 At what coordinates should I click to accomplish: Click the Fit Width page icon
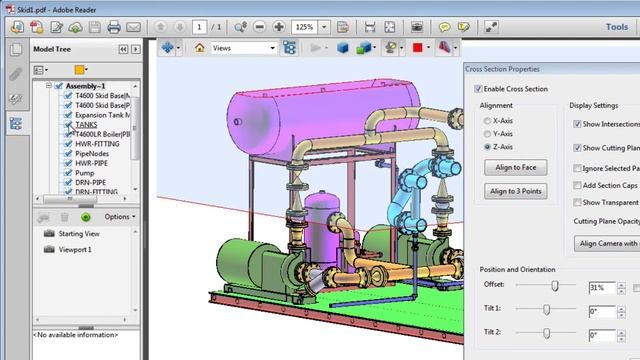370,27
